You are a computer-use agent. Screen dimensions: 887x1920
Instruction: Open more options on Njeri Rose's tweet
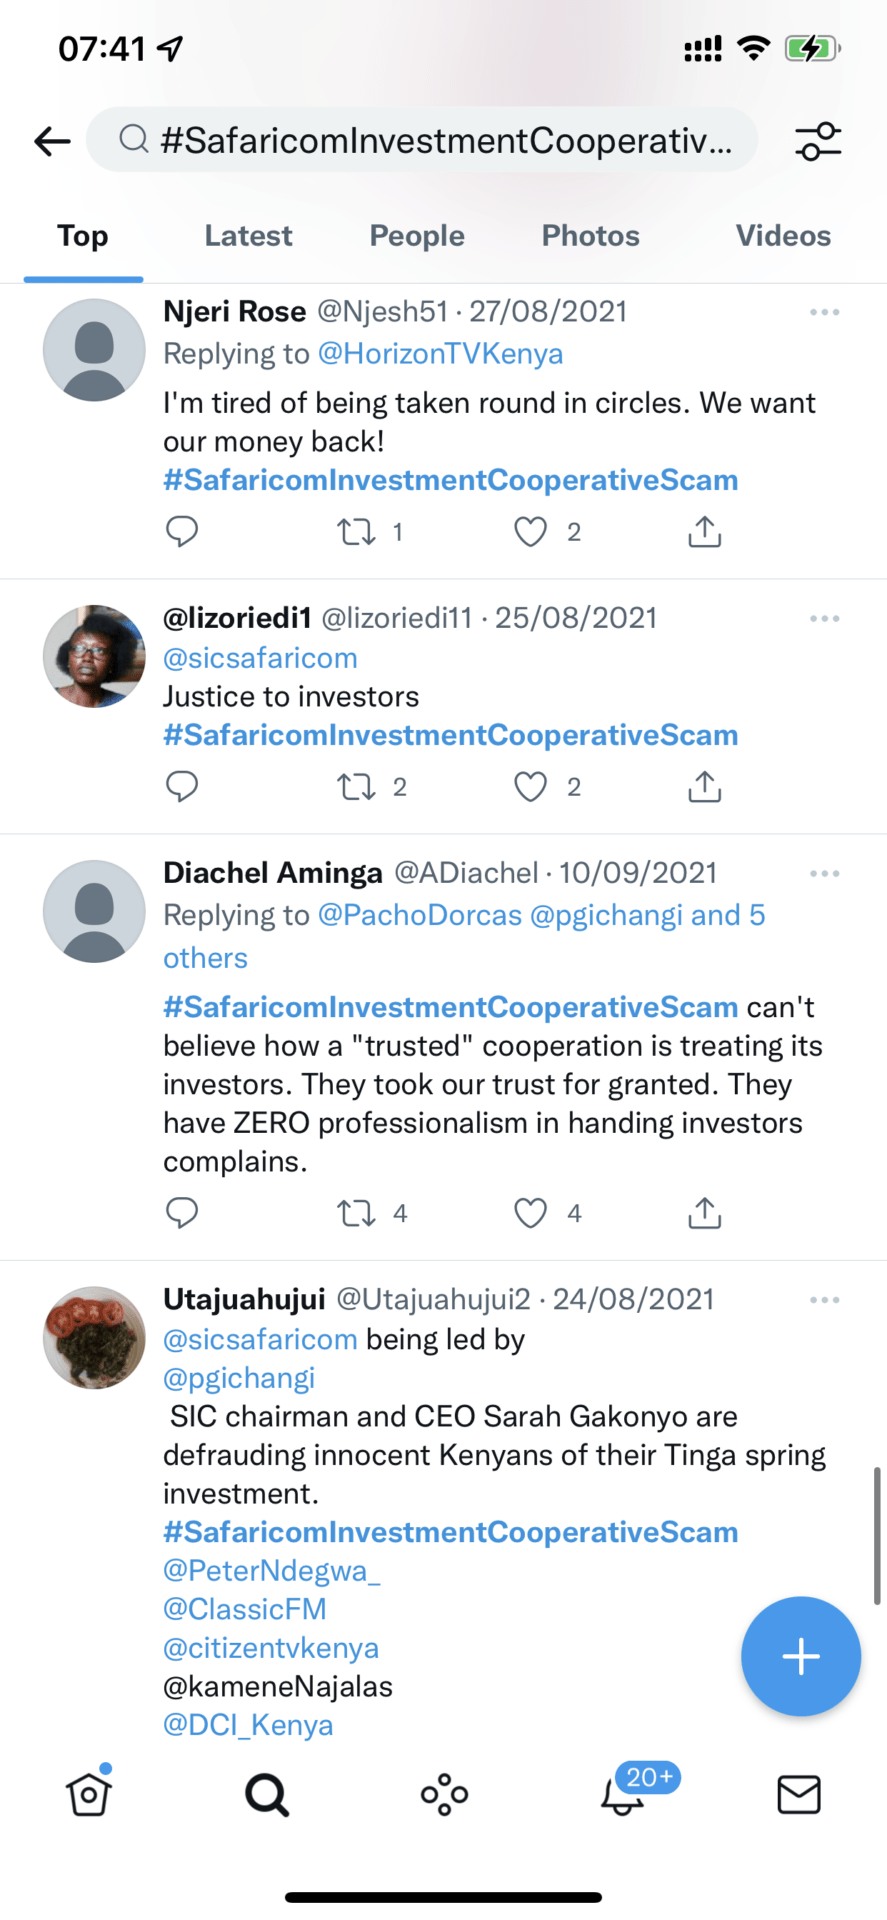click(x=824, y=313)
